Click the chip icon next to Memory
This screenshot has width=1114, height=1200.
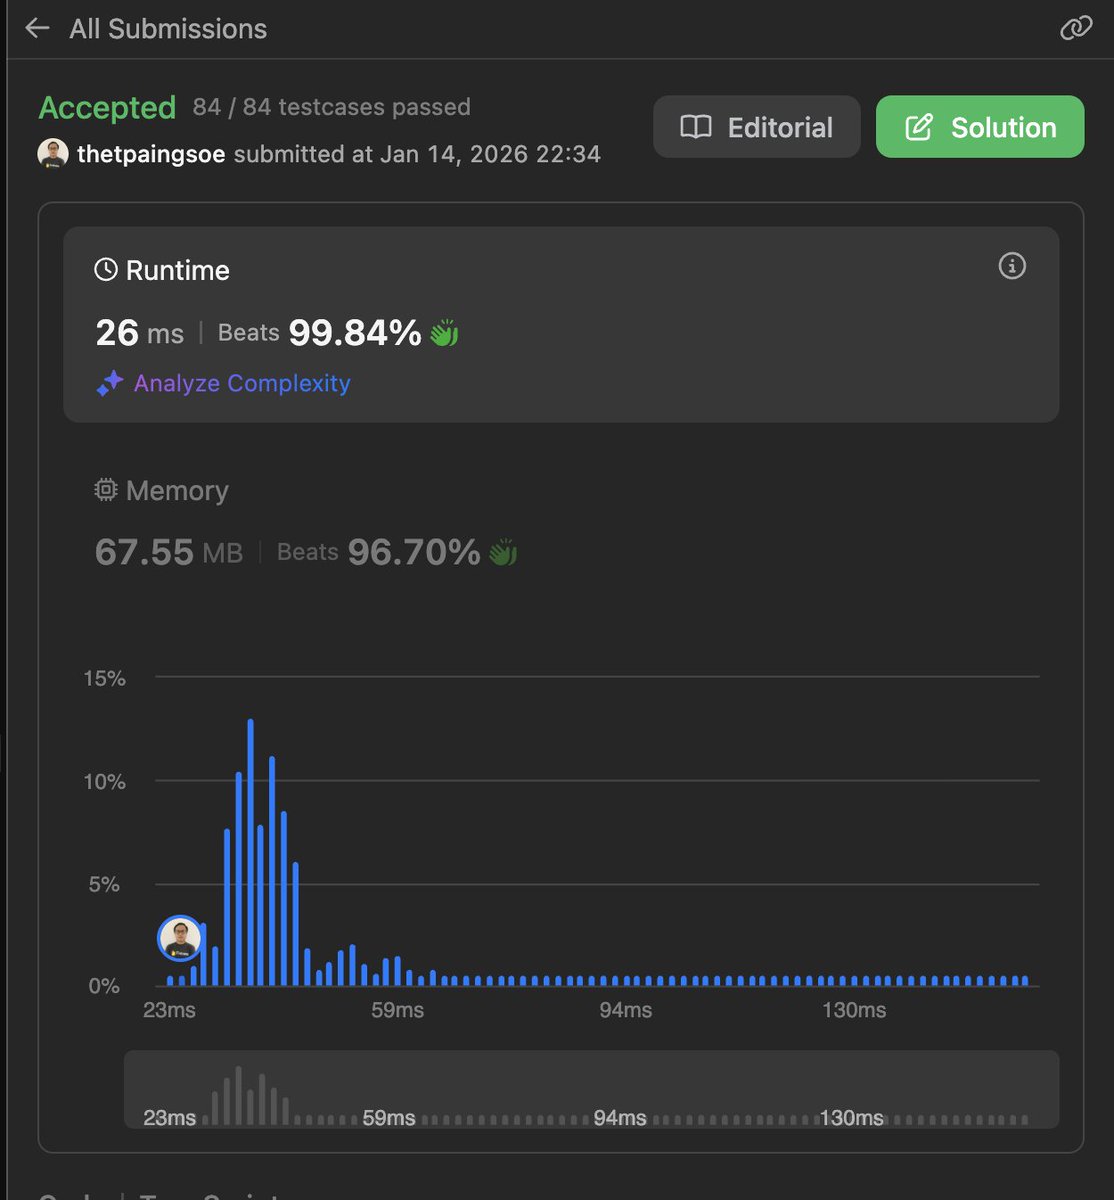pos(106,490)
